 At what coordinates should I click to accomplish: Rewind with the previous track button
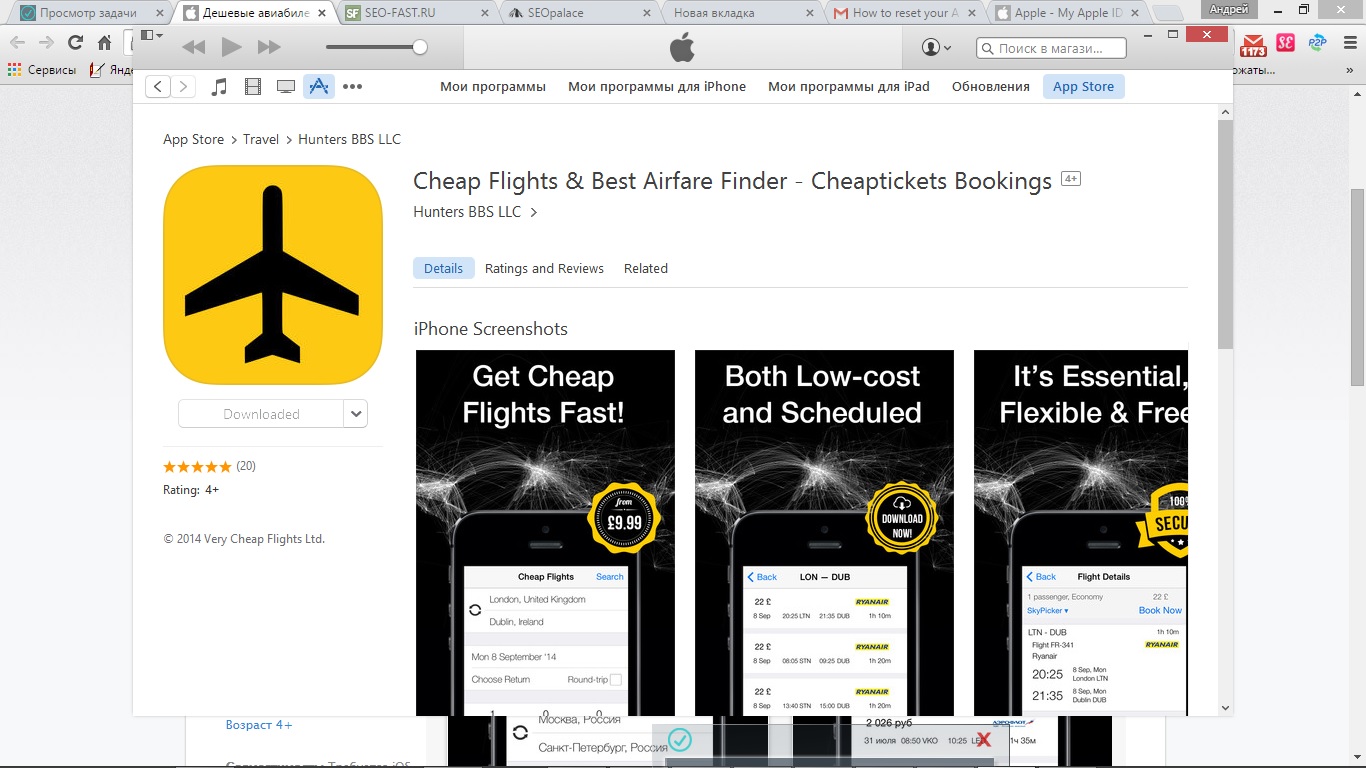pyautogui.click(x=194, y=47)
